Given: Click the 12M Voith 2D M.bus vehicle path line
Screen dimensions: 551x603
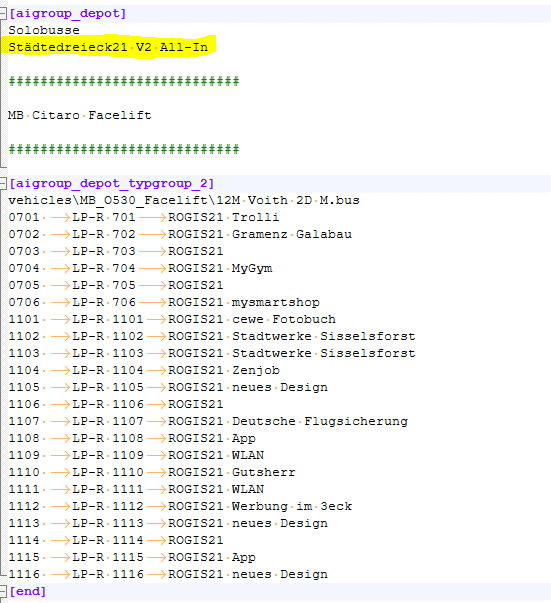Looking at the screenshot, I should pos(184,200).
